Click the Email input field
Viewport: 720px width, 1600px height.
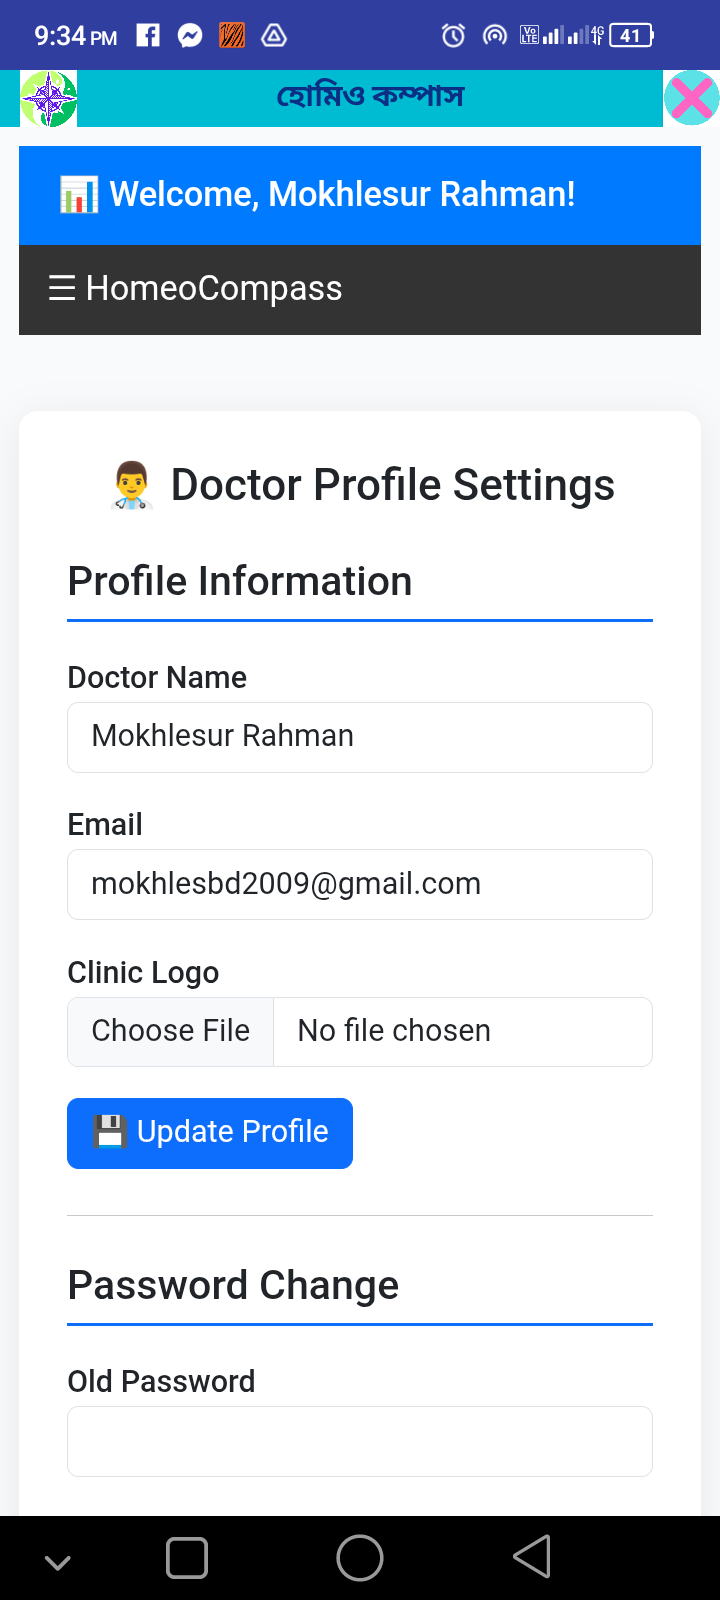pos(360,884)
